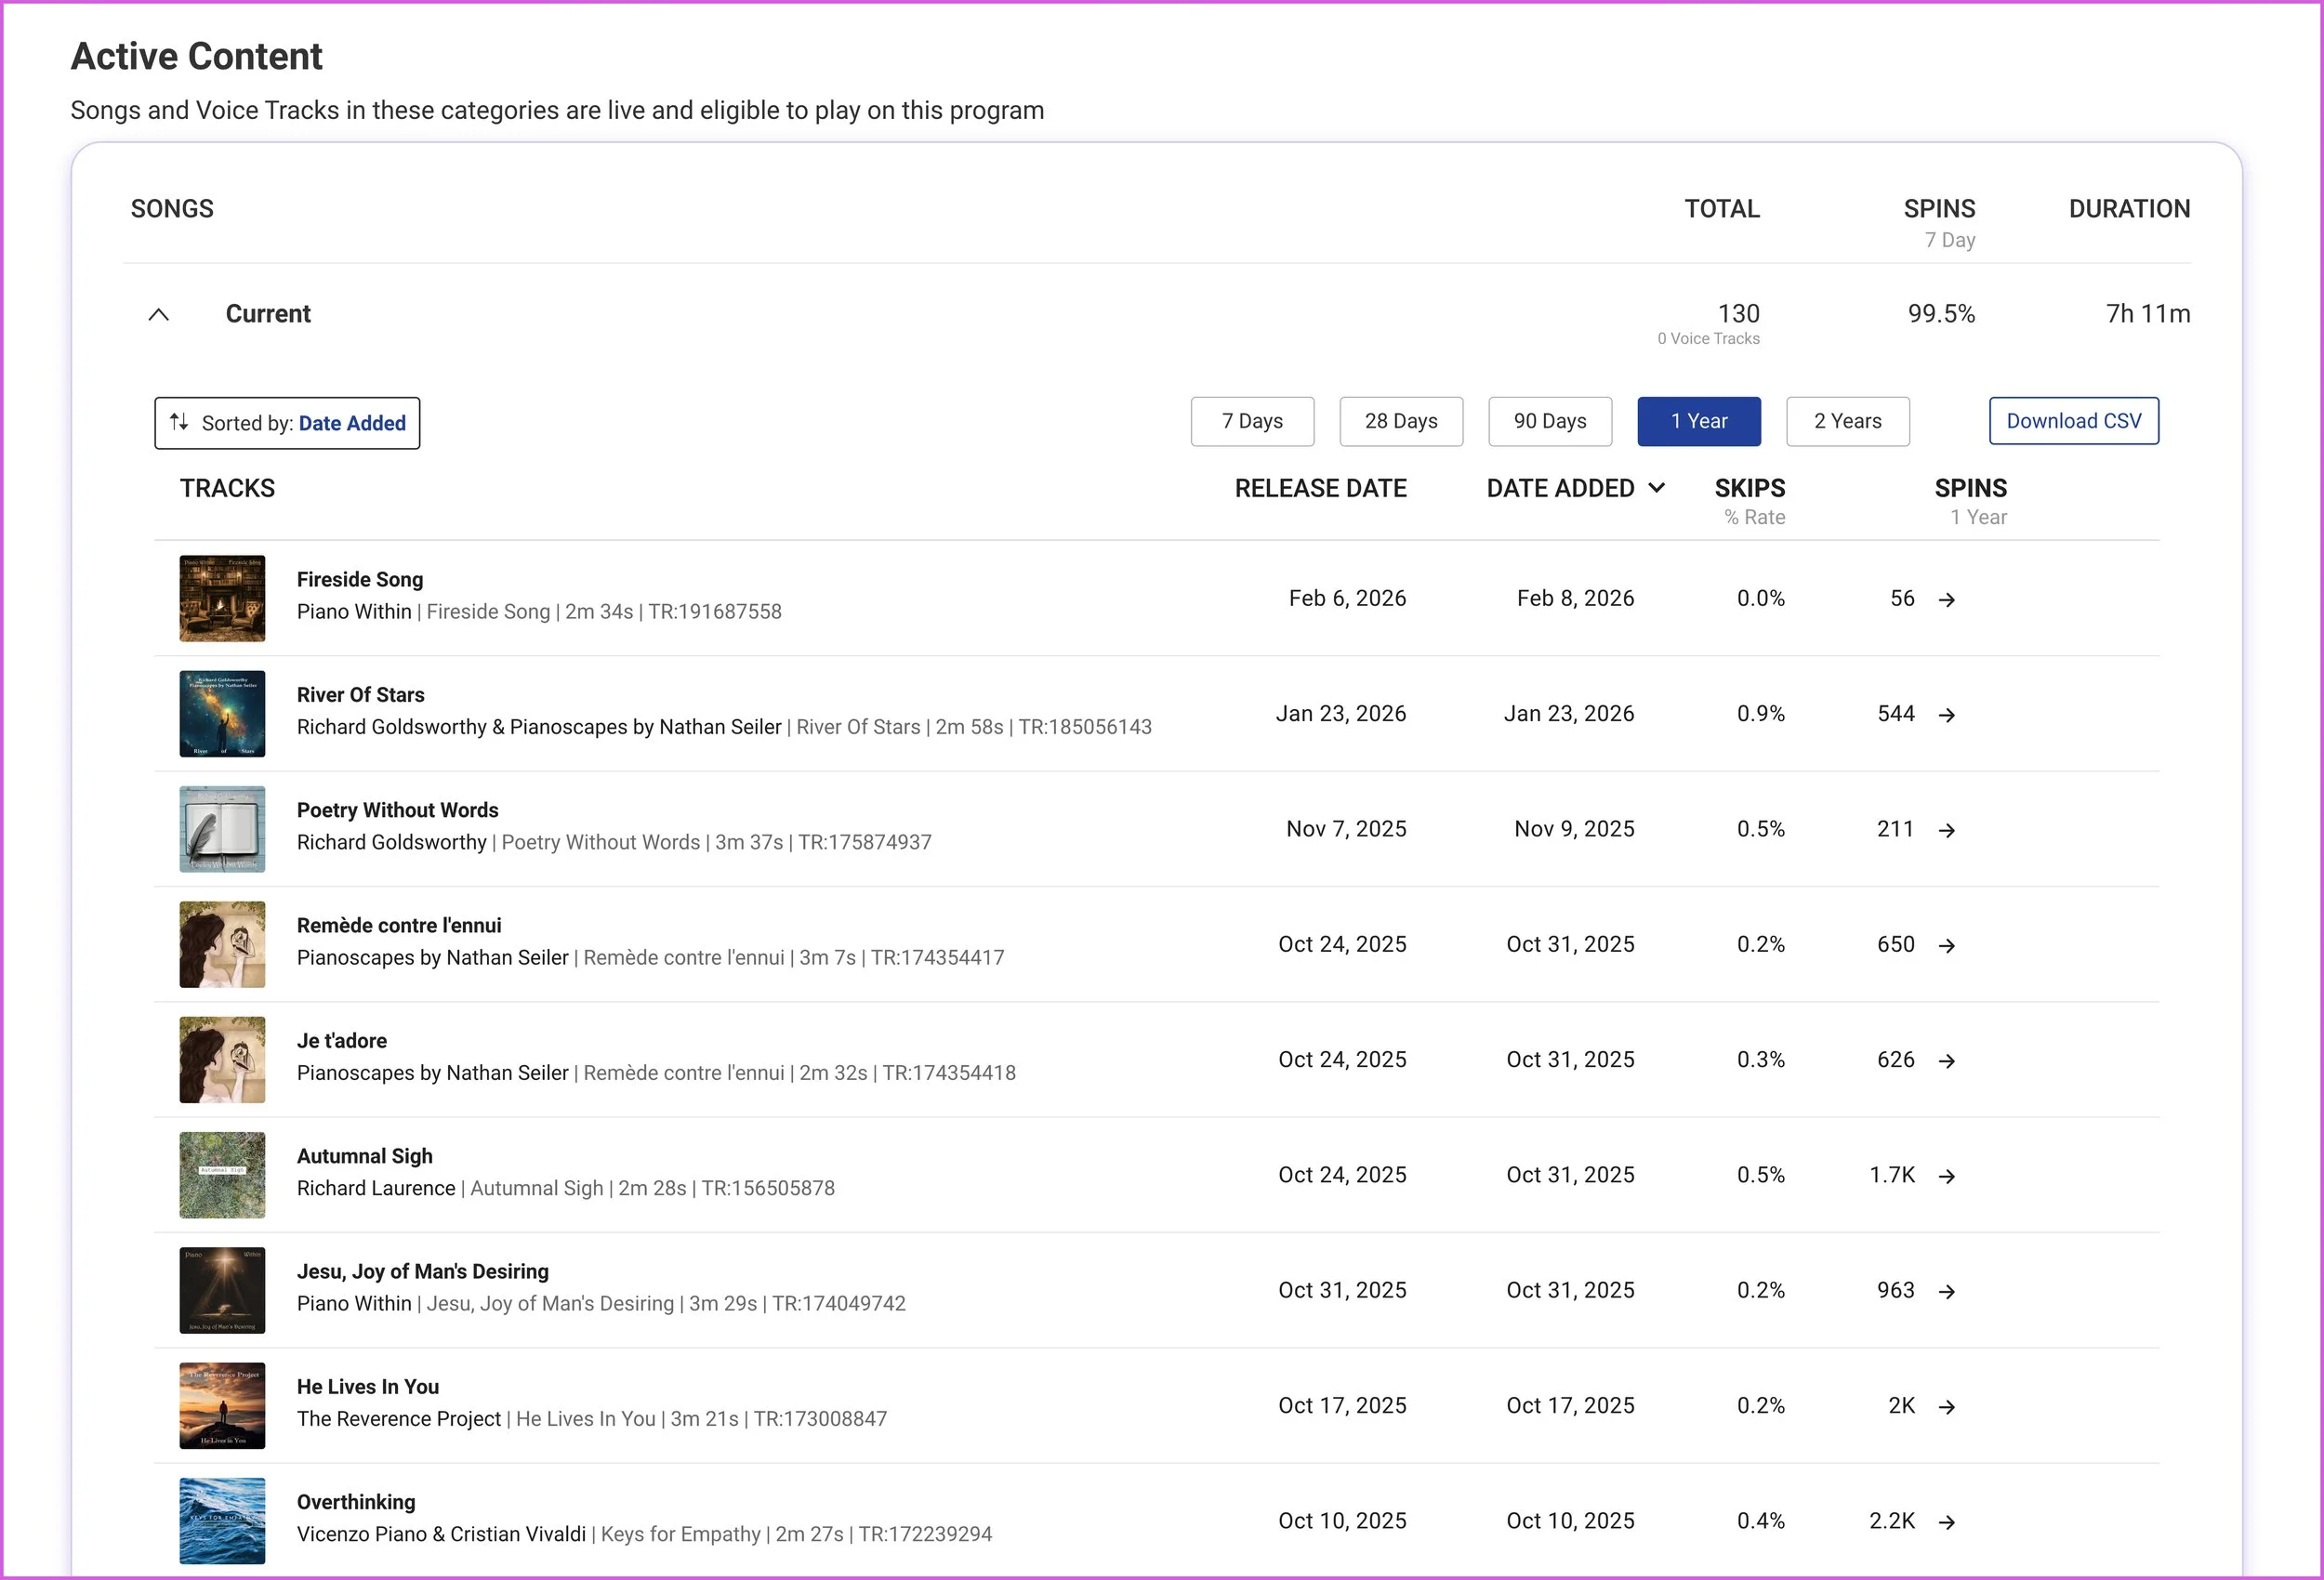Open the Fireside Song album thumbnail
Viewport: 2324px width, 1580px height.
[x=222, y=598]
